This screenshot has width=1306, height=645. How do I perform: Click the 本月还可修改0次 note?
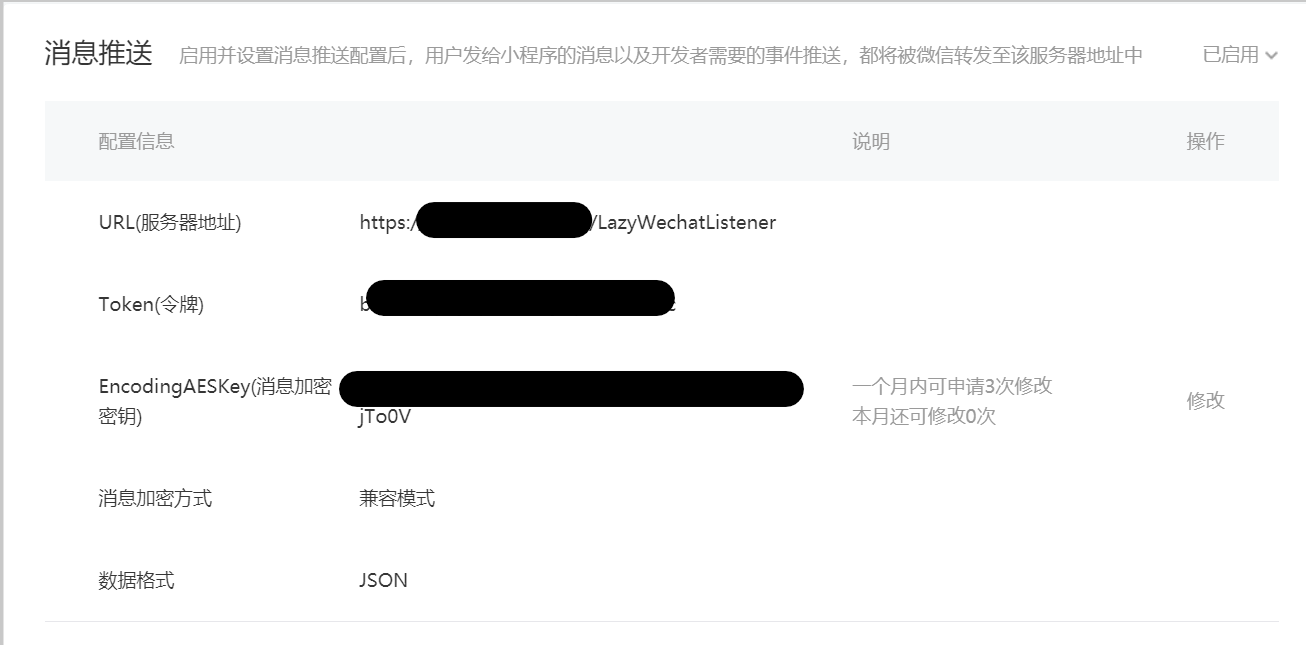(924, 417)
